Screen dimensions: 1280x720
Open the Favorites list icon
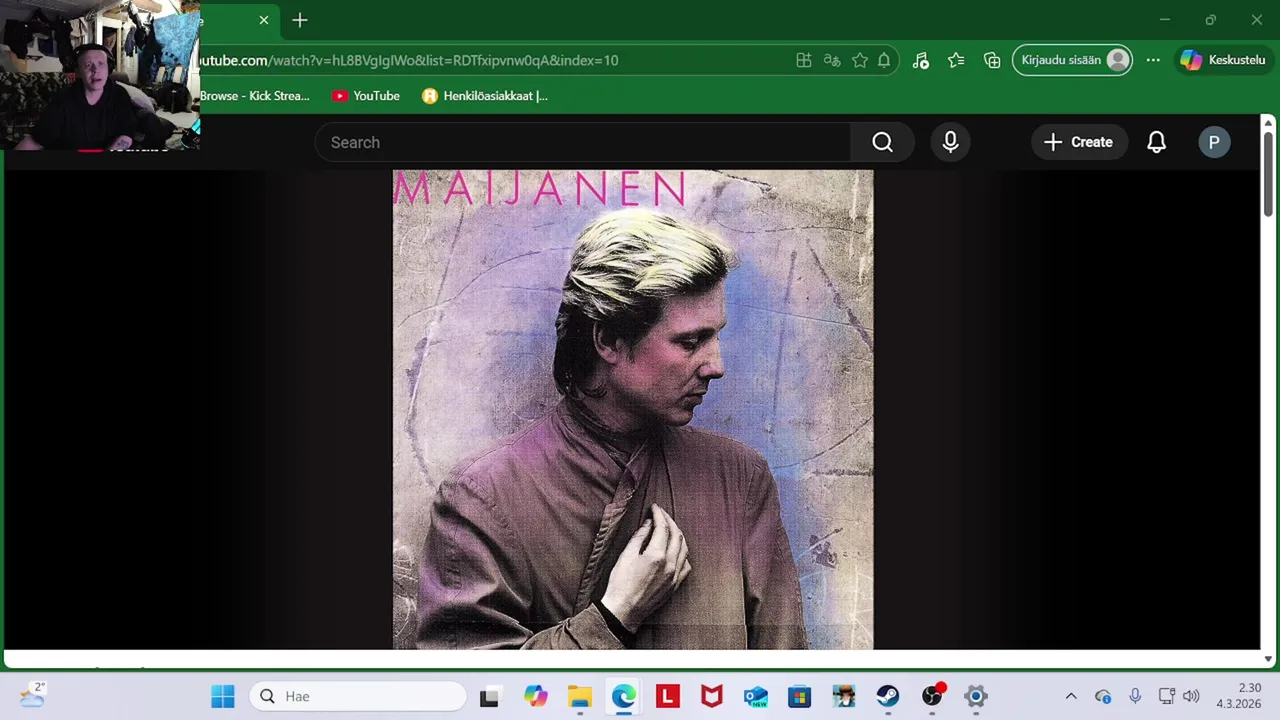956,60
